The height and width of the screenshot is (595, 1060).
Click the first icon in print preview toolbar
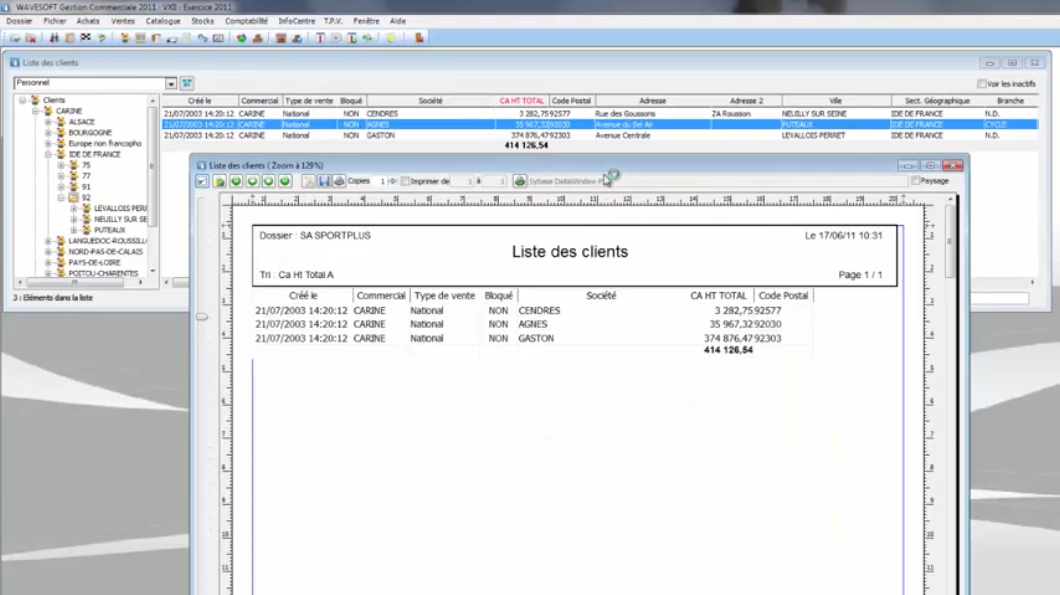tap(202, 181)
